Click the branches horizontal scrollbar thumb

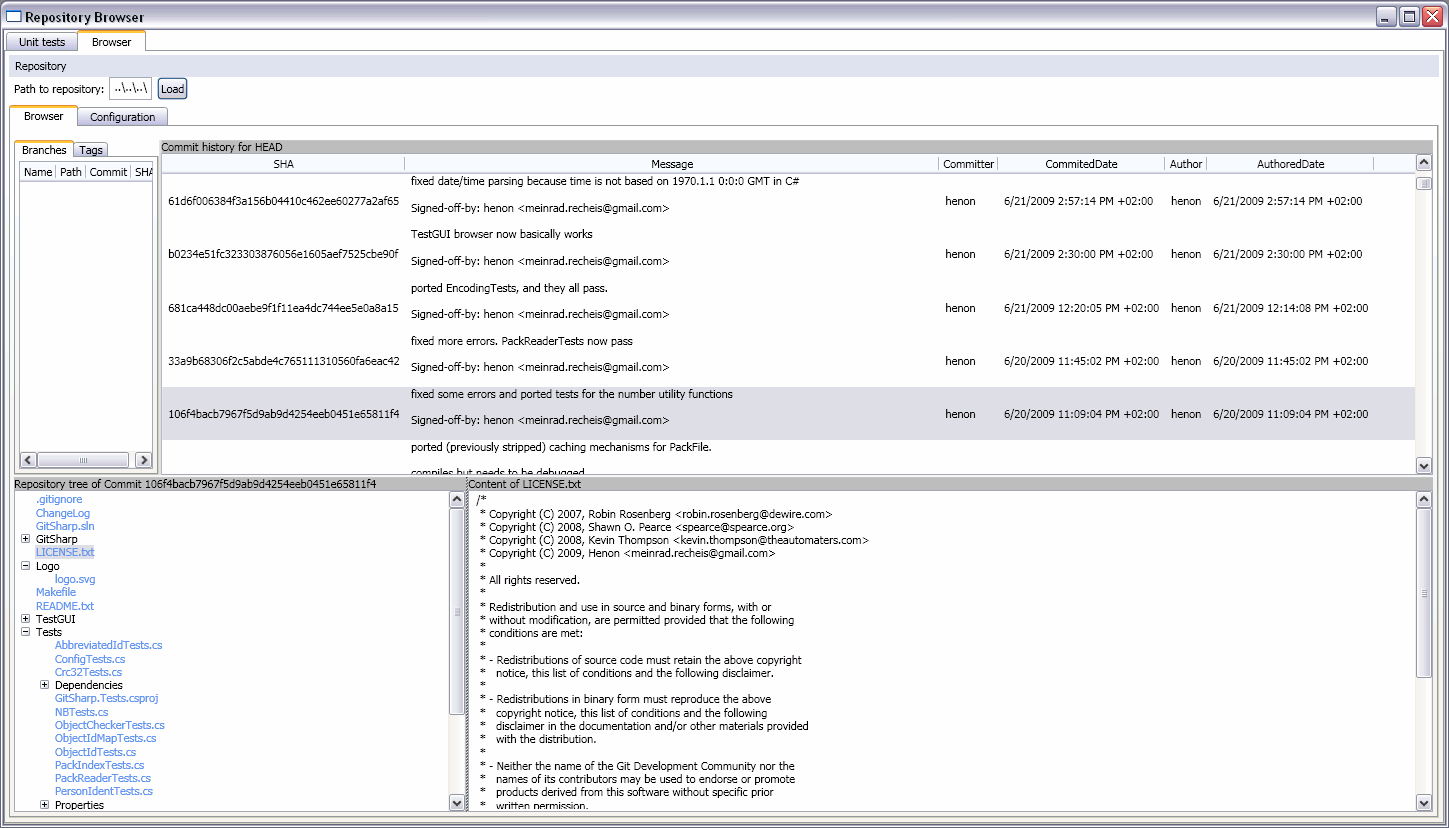point(83,460)
